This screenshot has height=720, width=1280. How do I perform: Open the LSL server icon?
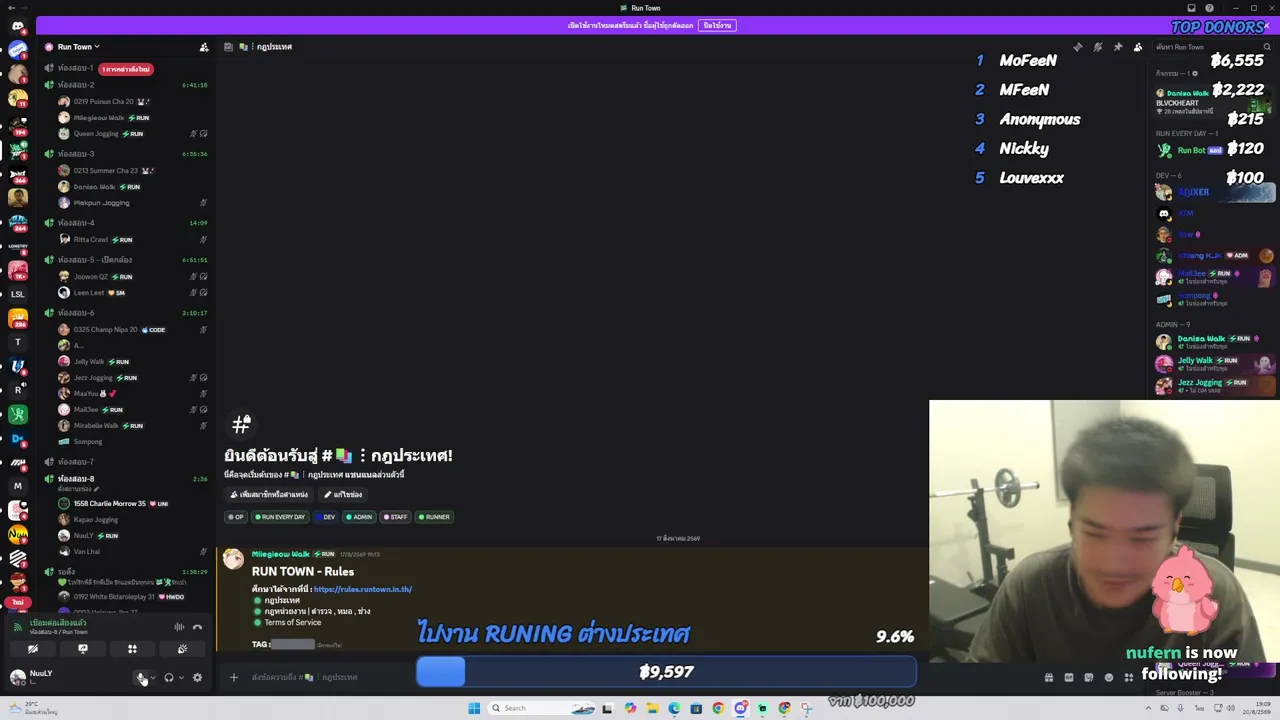[18, 294]
